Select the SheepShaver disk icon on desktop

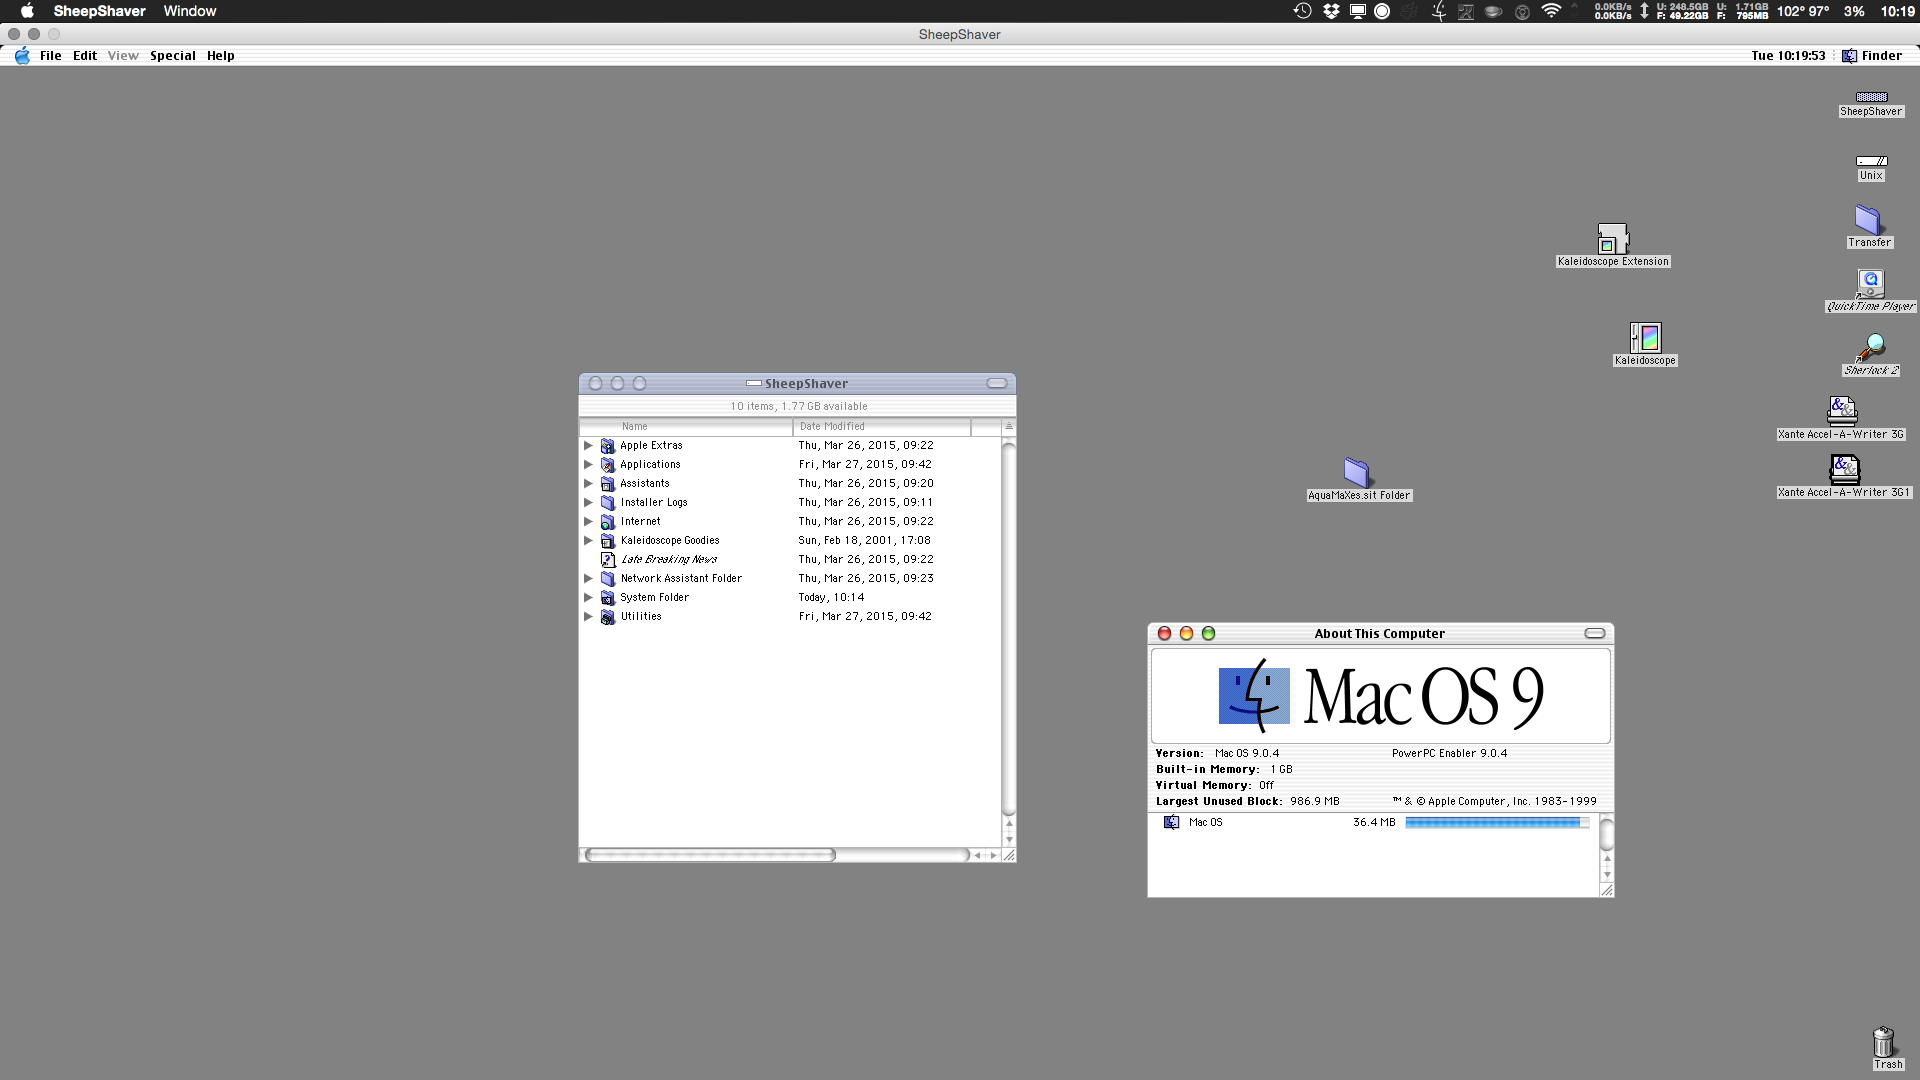tap(1871, 97)
